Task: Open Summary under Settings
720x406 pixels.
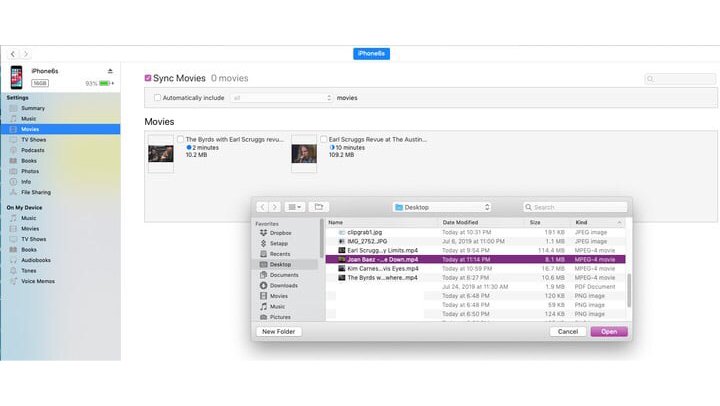Action: pyautogui.click(x=33, y=108)
